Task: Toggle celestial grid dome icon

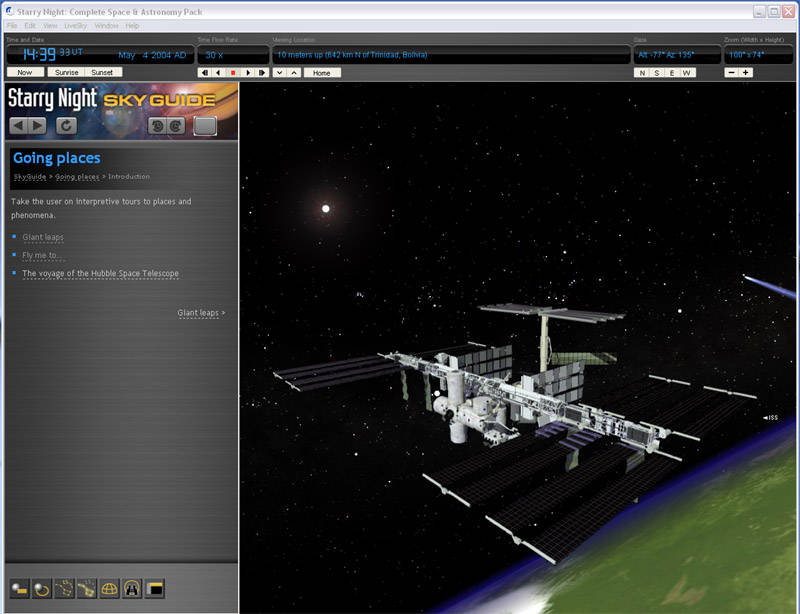Action: (109, 589)
